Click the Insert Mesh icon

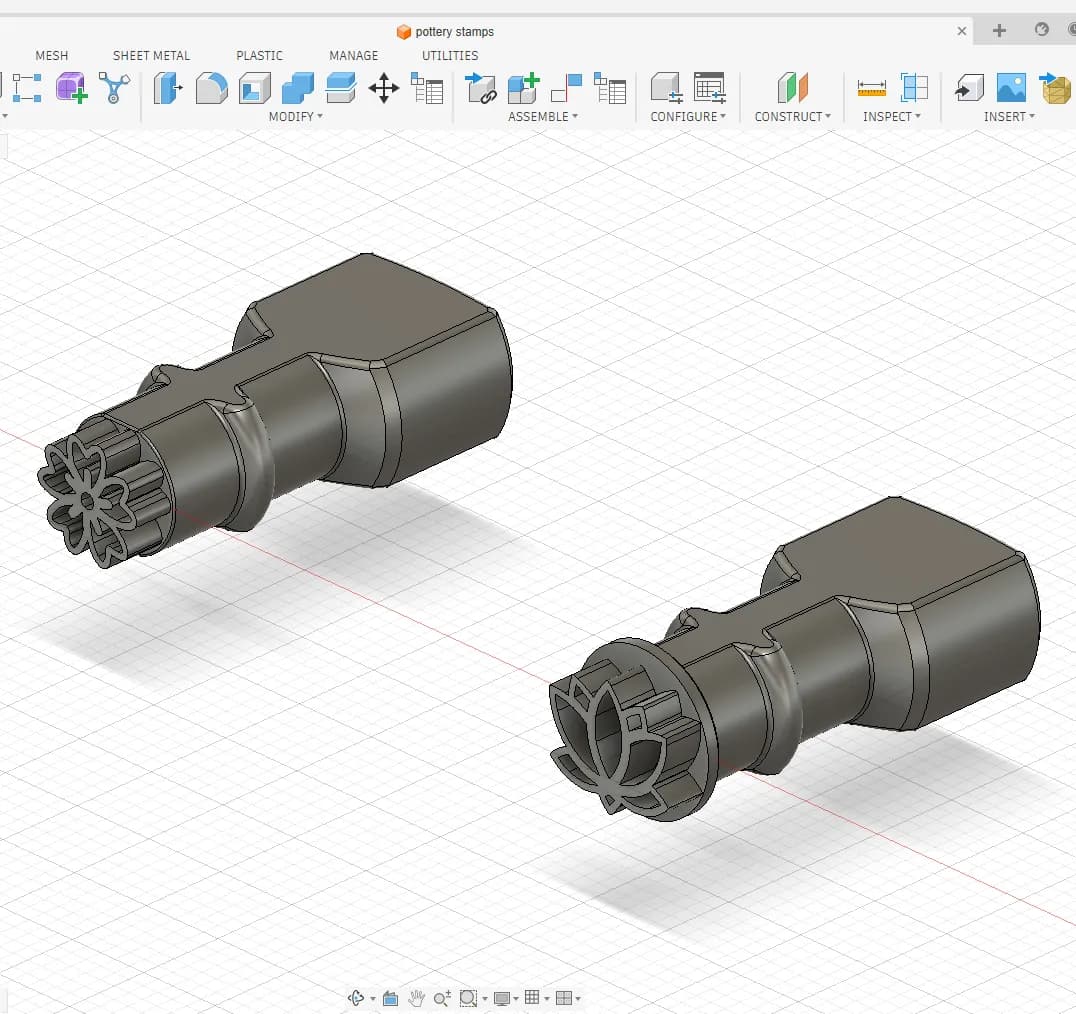pos(1055,88)
